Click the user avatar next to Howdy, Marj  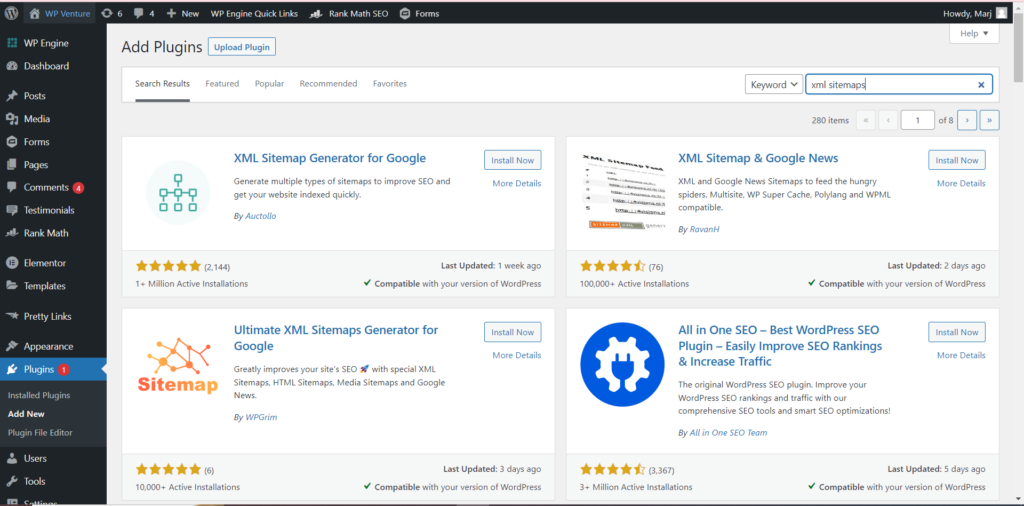[x=1002, y=13]
